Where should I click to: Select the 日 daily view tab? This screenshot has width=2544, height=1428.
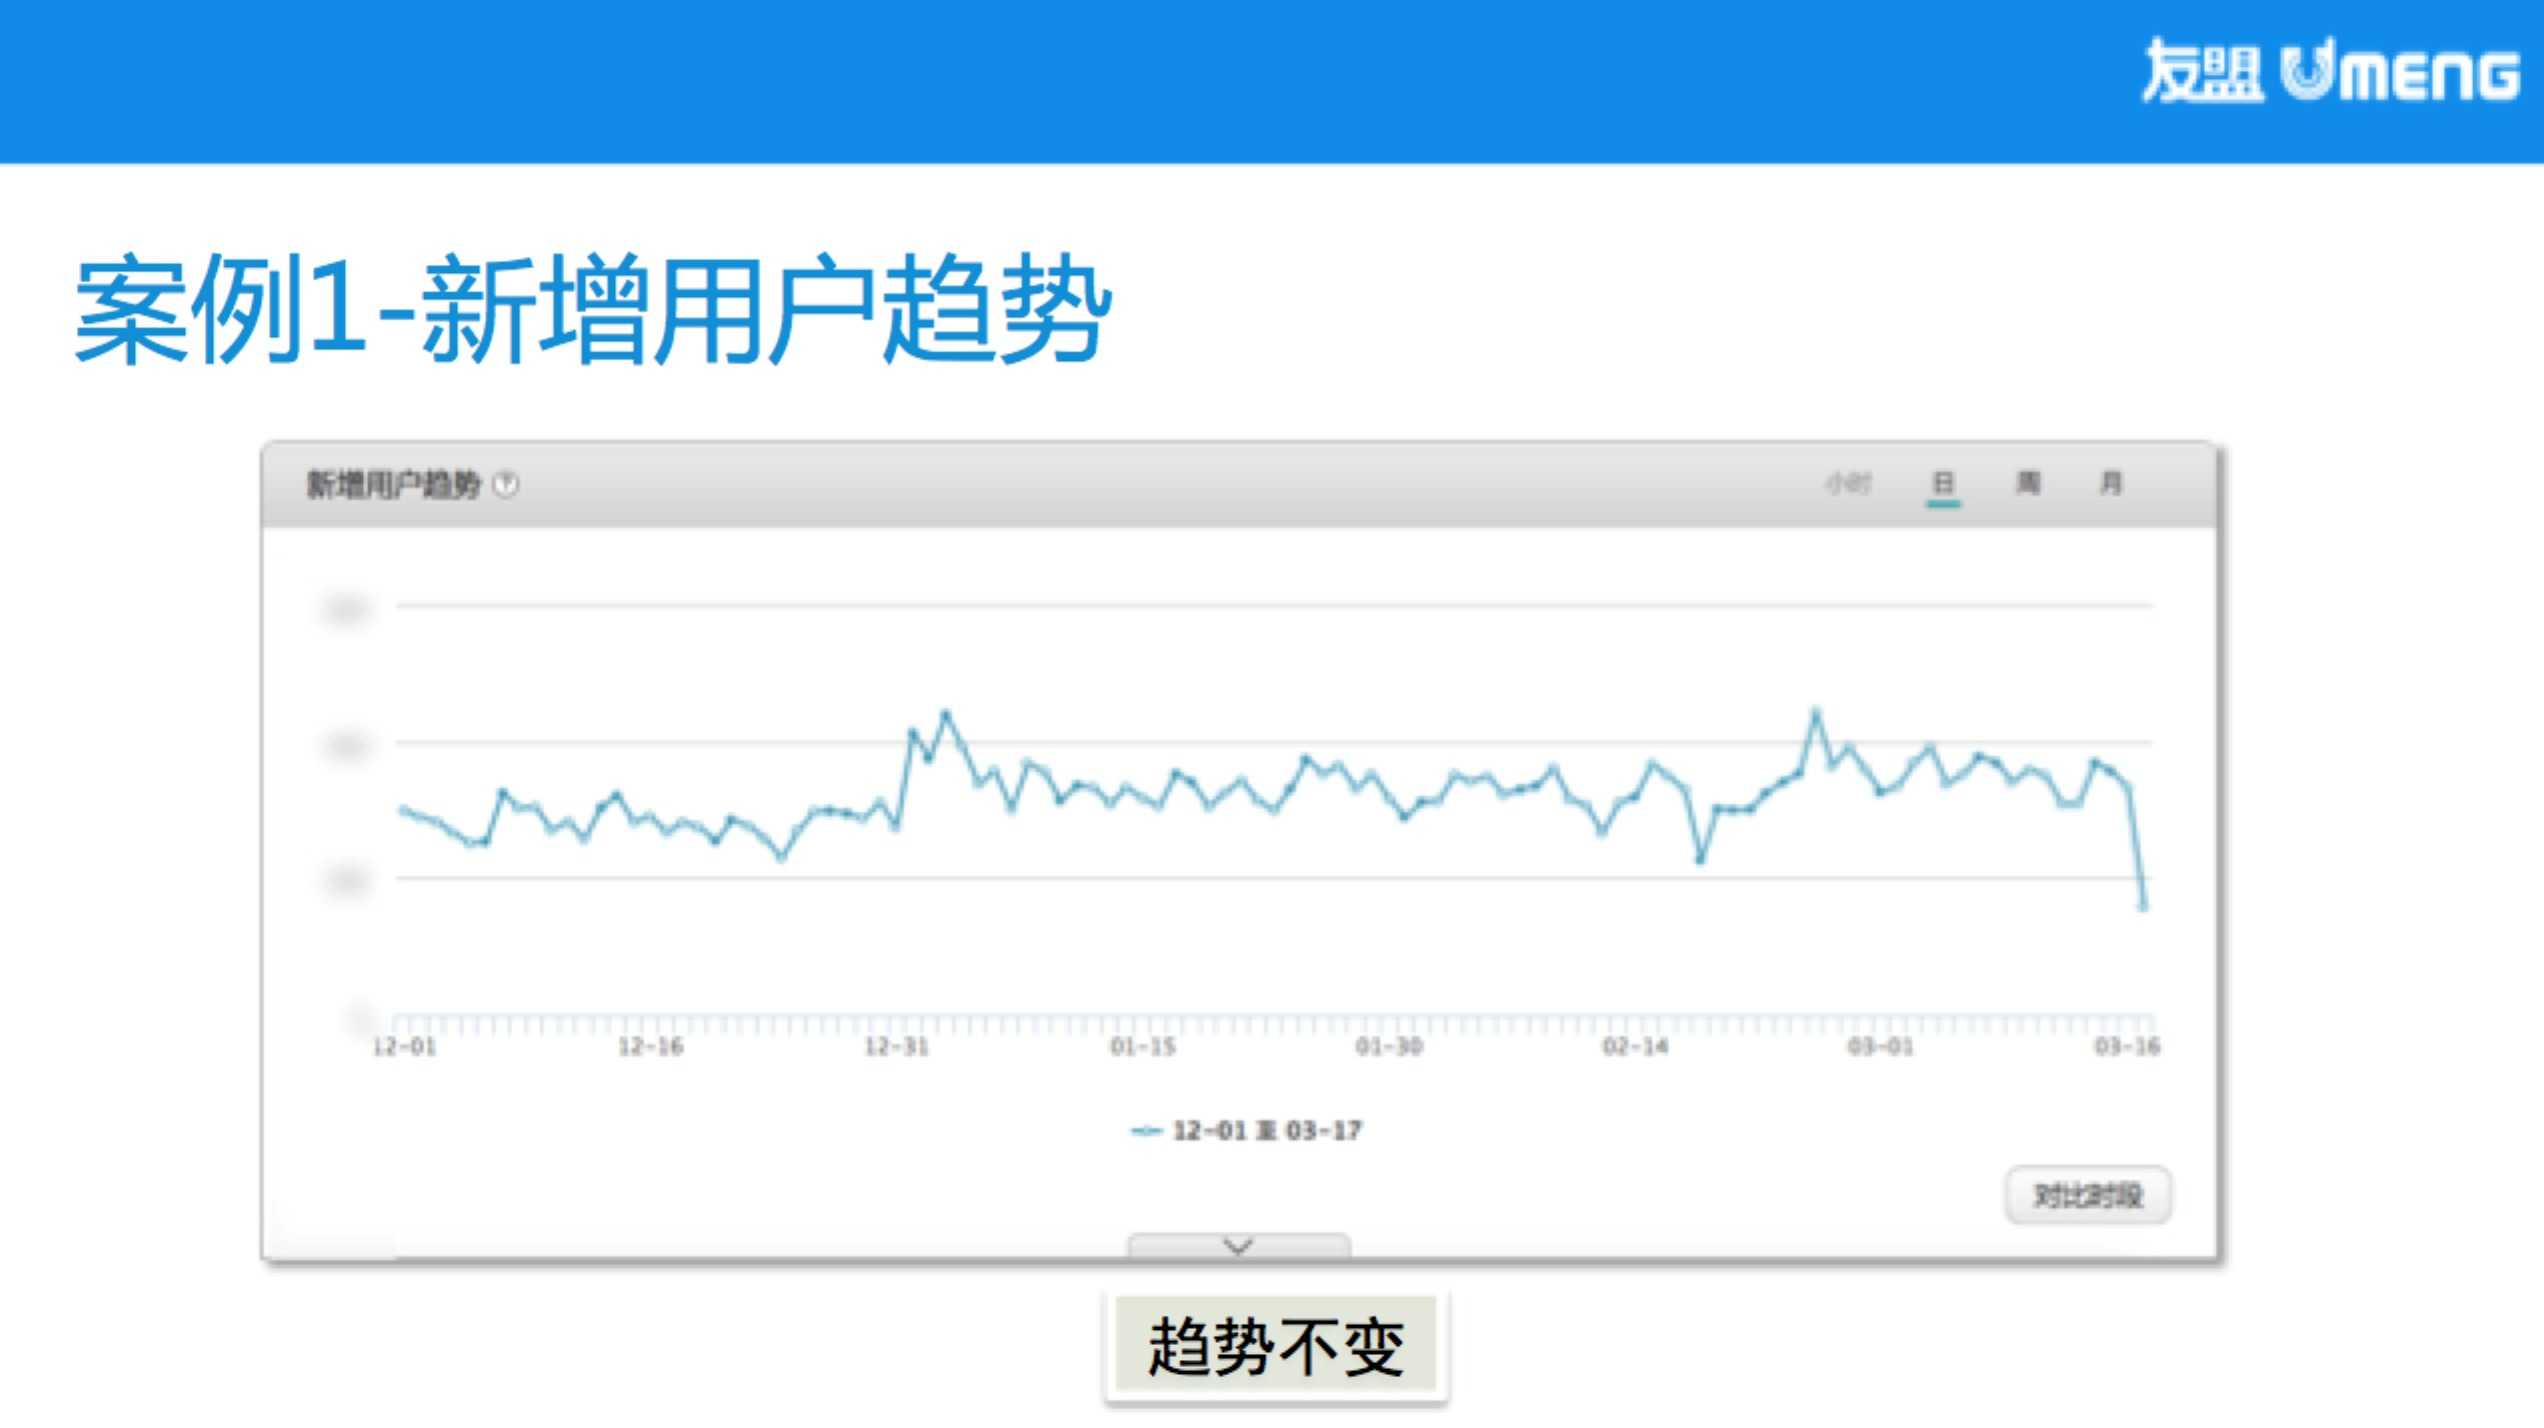tap(1943, 484)
